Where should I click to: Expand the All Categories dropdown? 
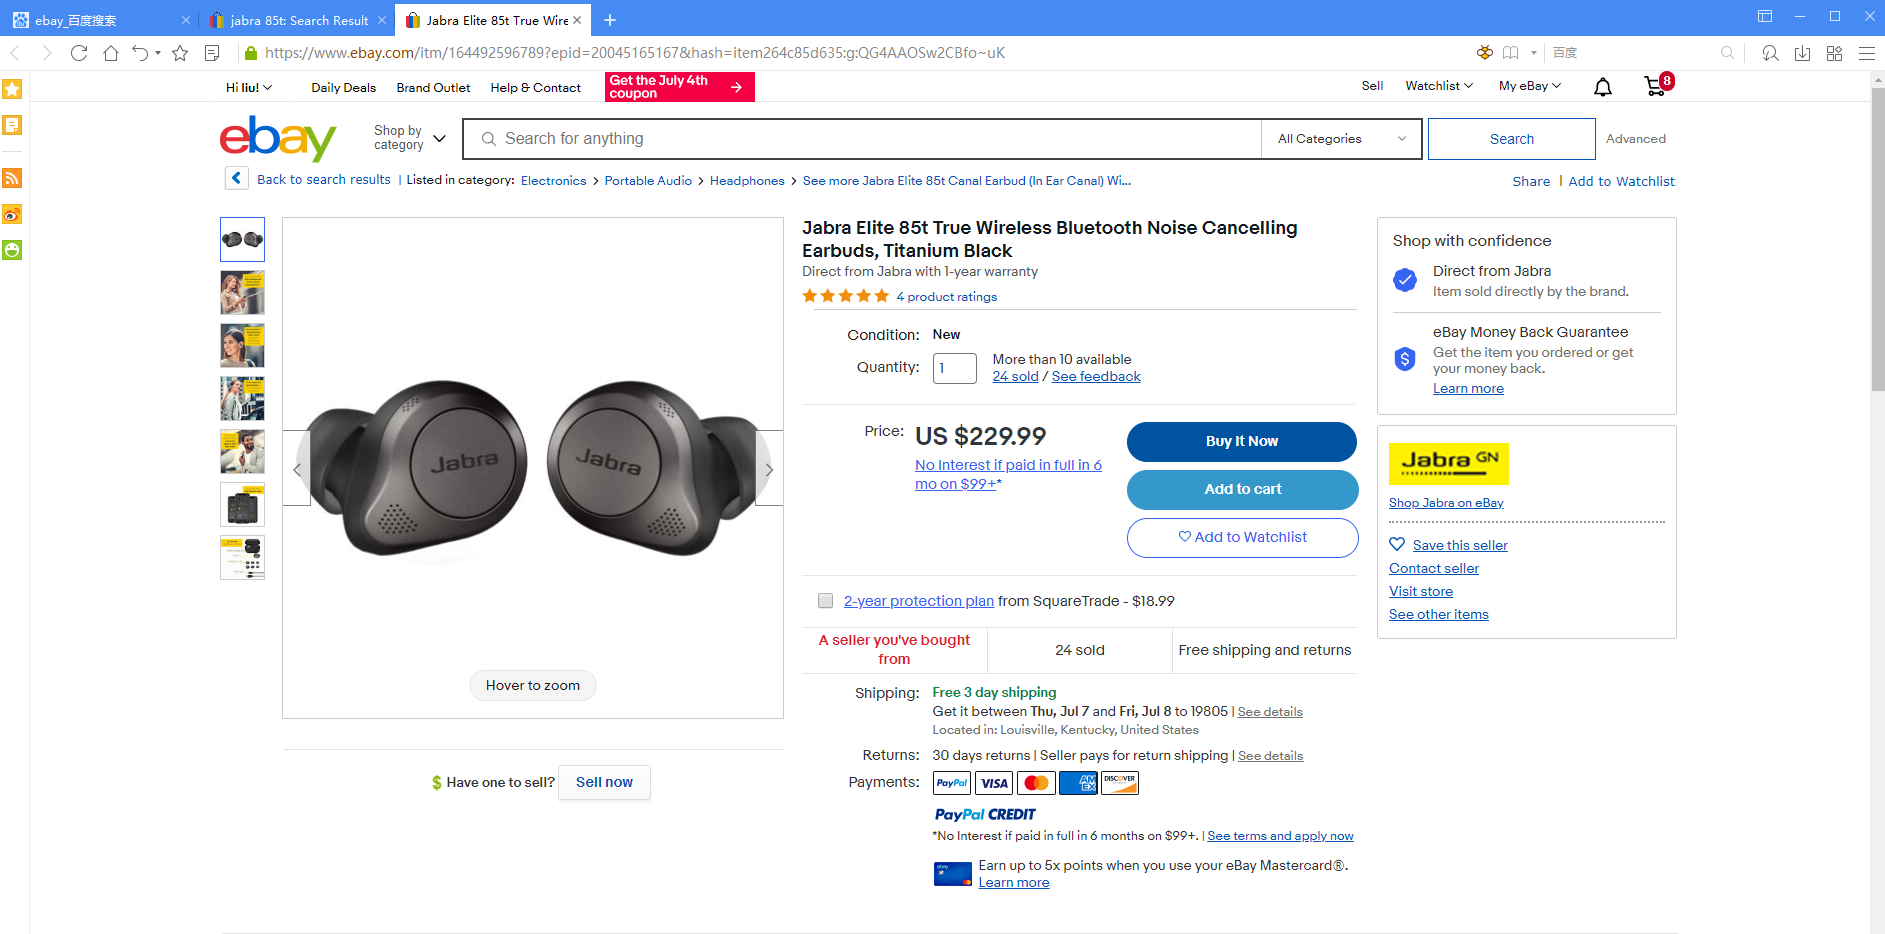pyautogui.click(x=1341, y=139)
